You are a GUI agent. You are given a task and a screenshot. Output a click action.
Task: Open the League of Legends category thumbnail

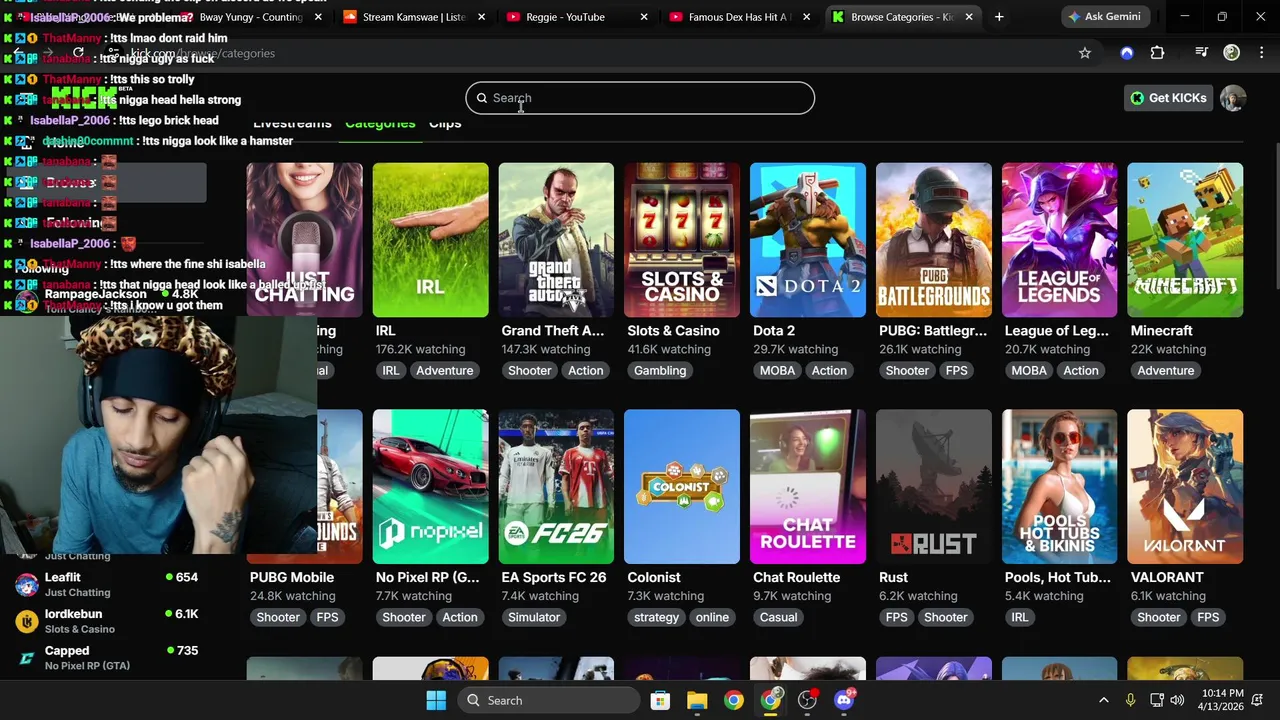(1059, 240)
